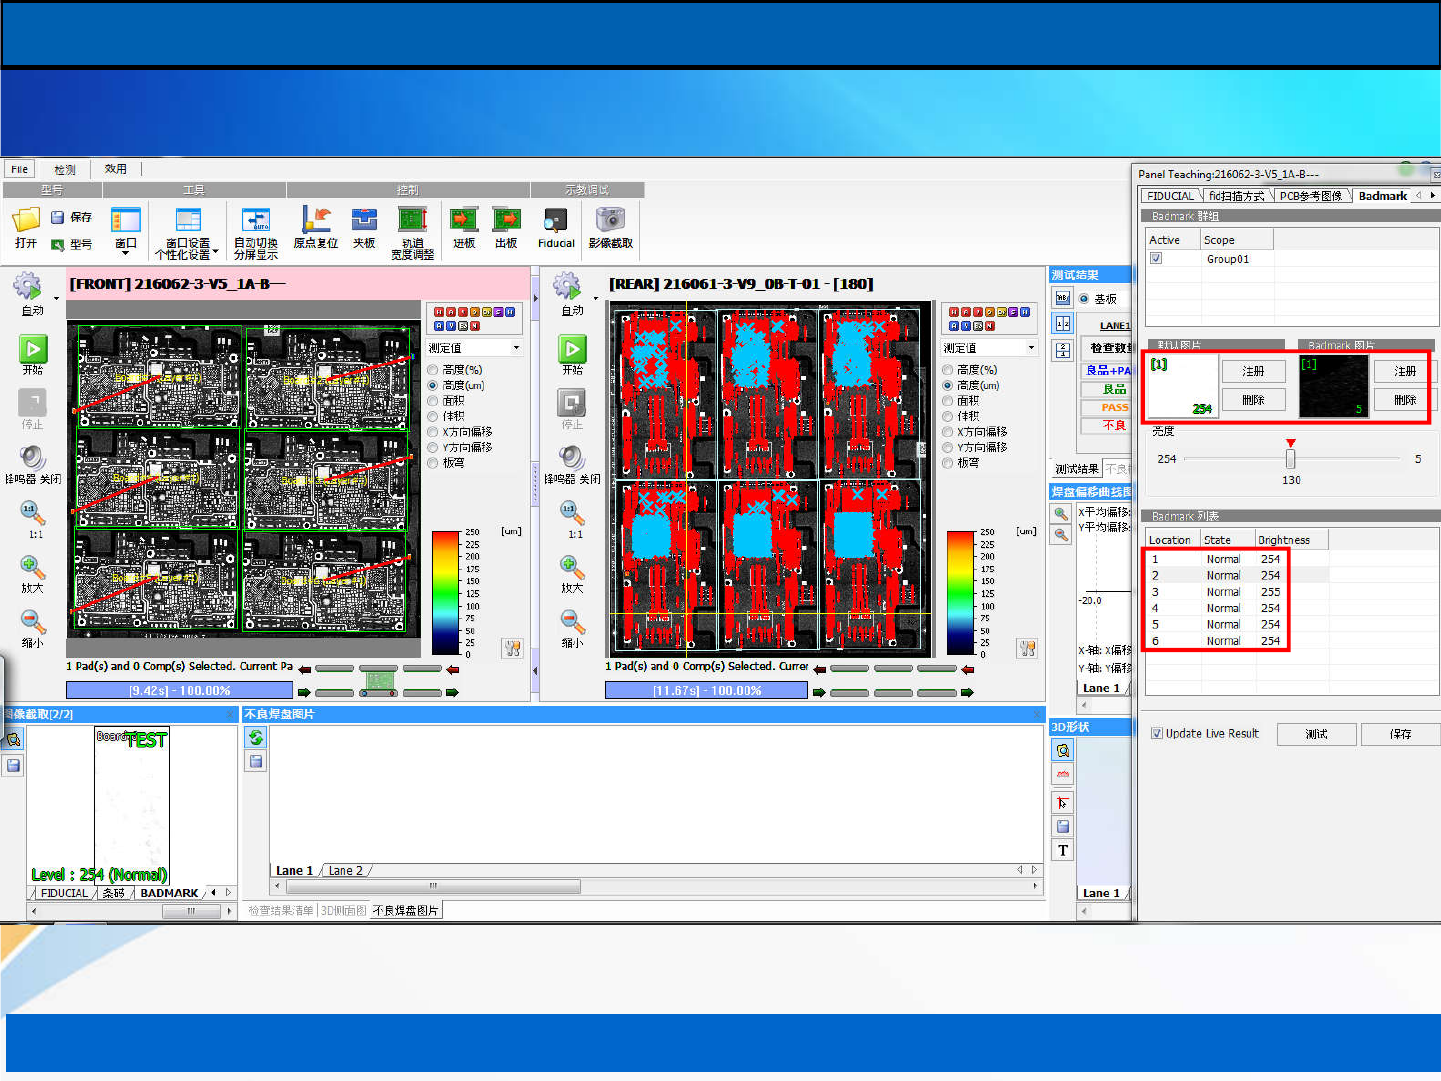Select the 面积 radio button in FRONT panel
The image size is (1441, 1081).
[433, 401]
